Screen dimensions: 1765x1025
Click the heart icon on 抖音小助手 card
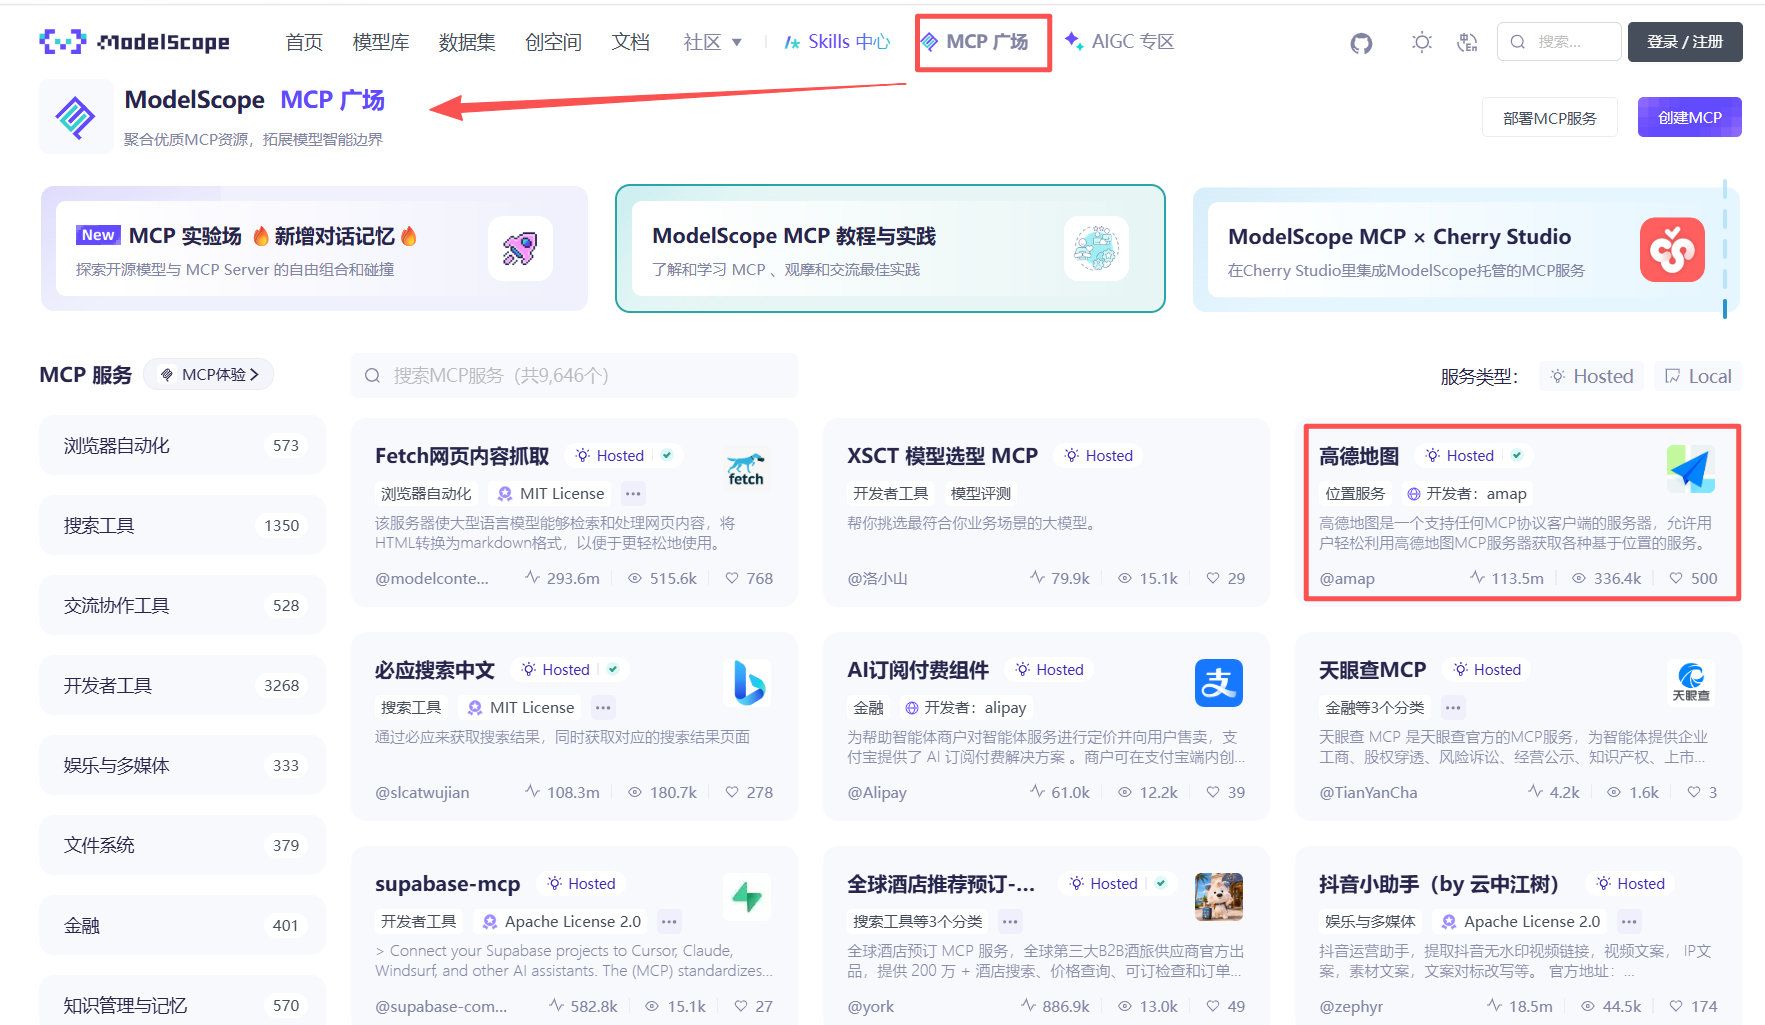click(x=1676, y=1006)
